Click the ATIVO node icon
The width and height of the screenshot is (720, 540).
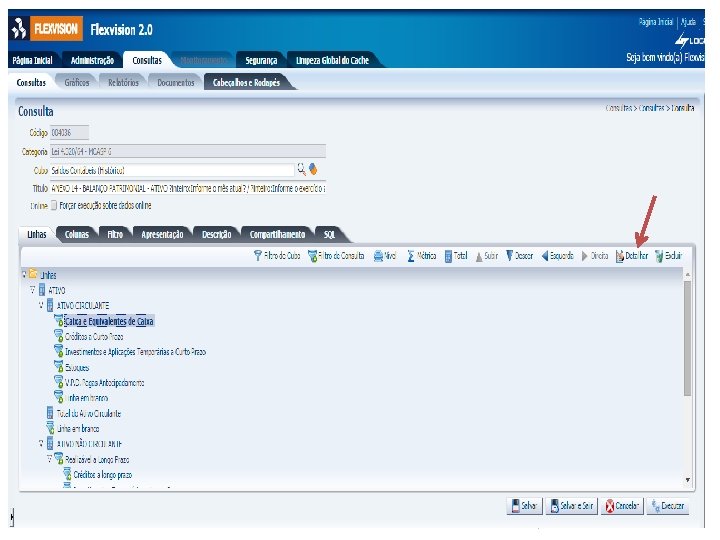(x=42, y=289)
